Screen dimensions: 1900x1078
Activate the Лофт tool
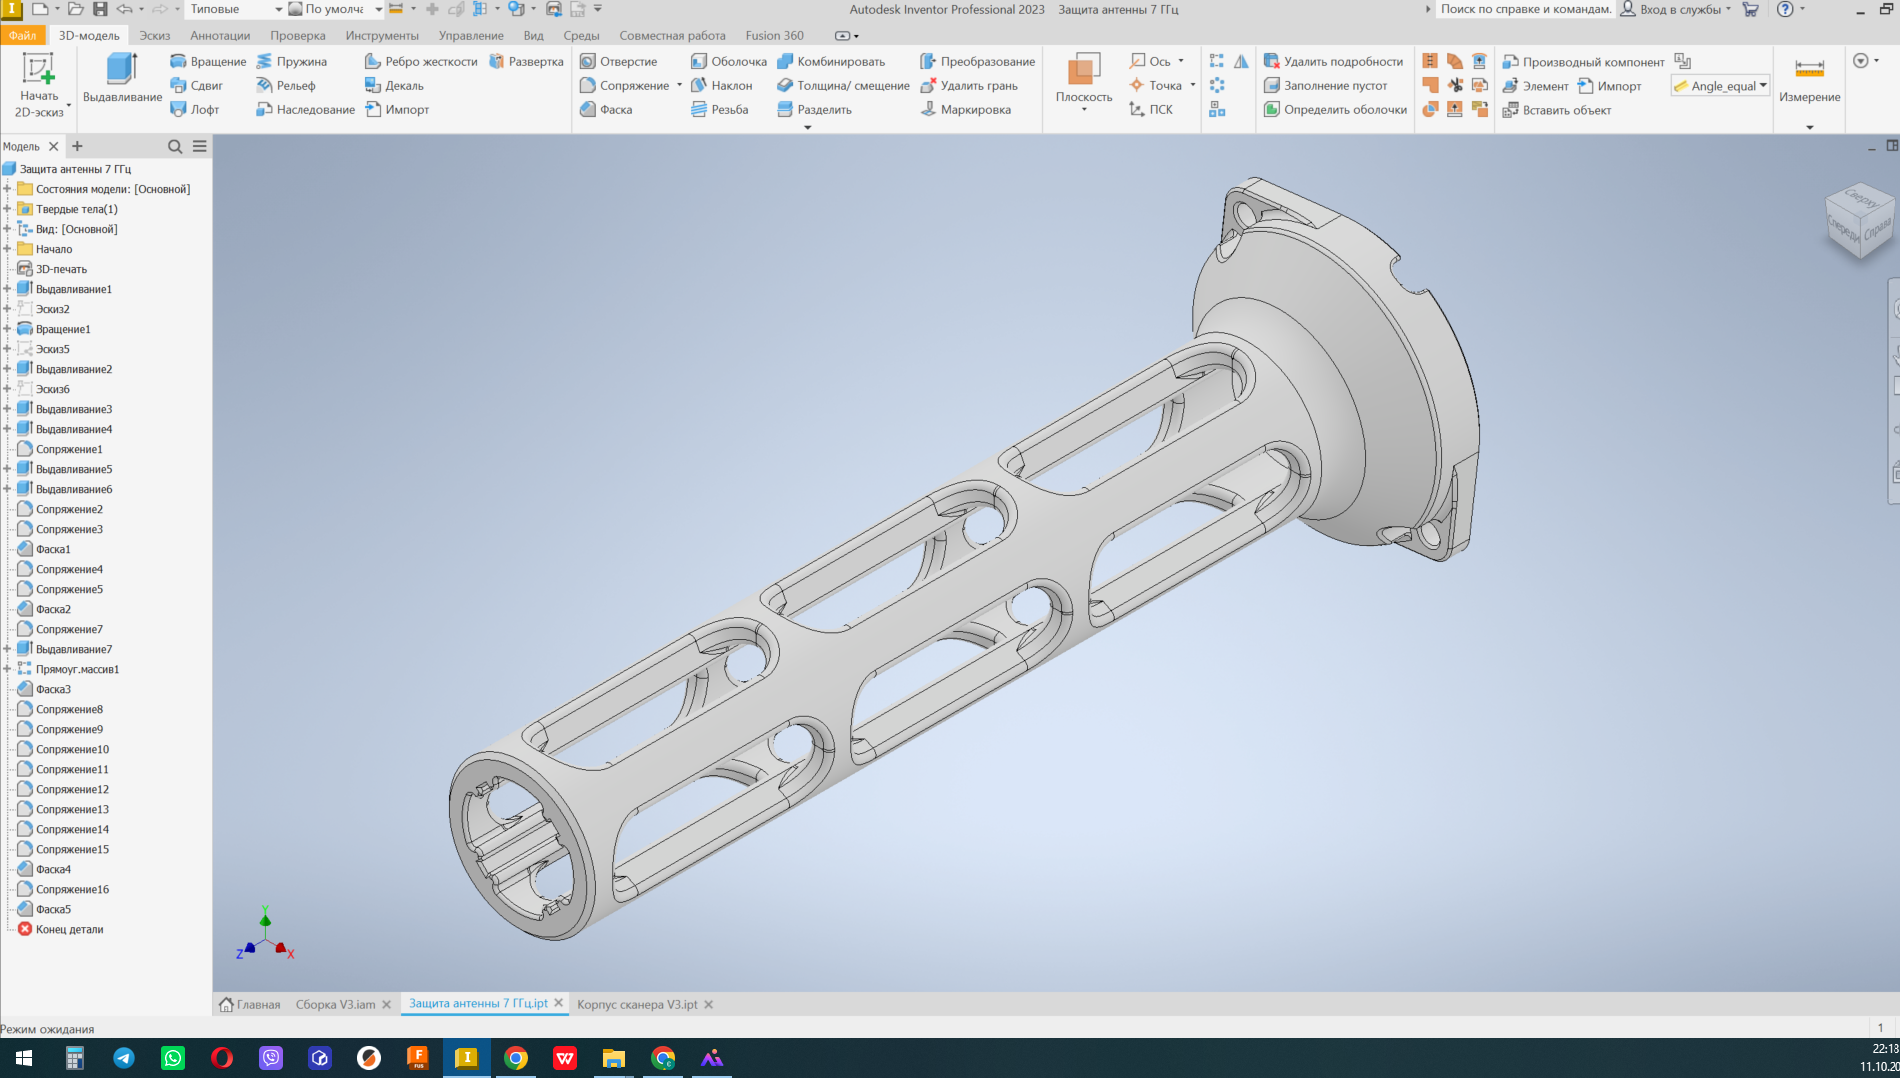coord(195,109)
